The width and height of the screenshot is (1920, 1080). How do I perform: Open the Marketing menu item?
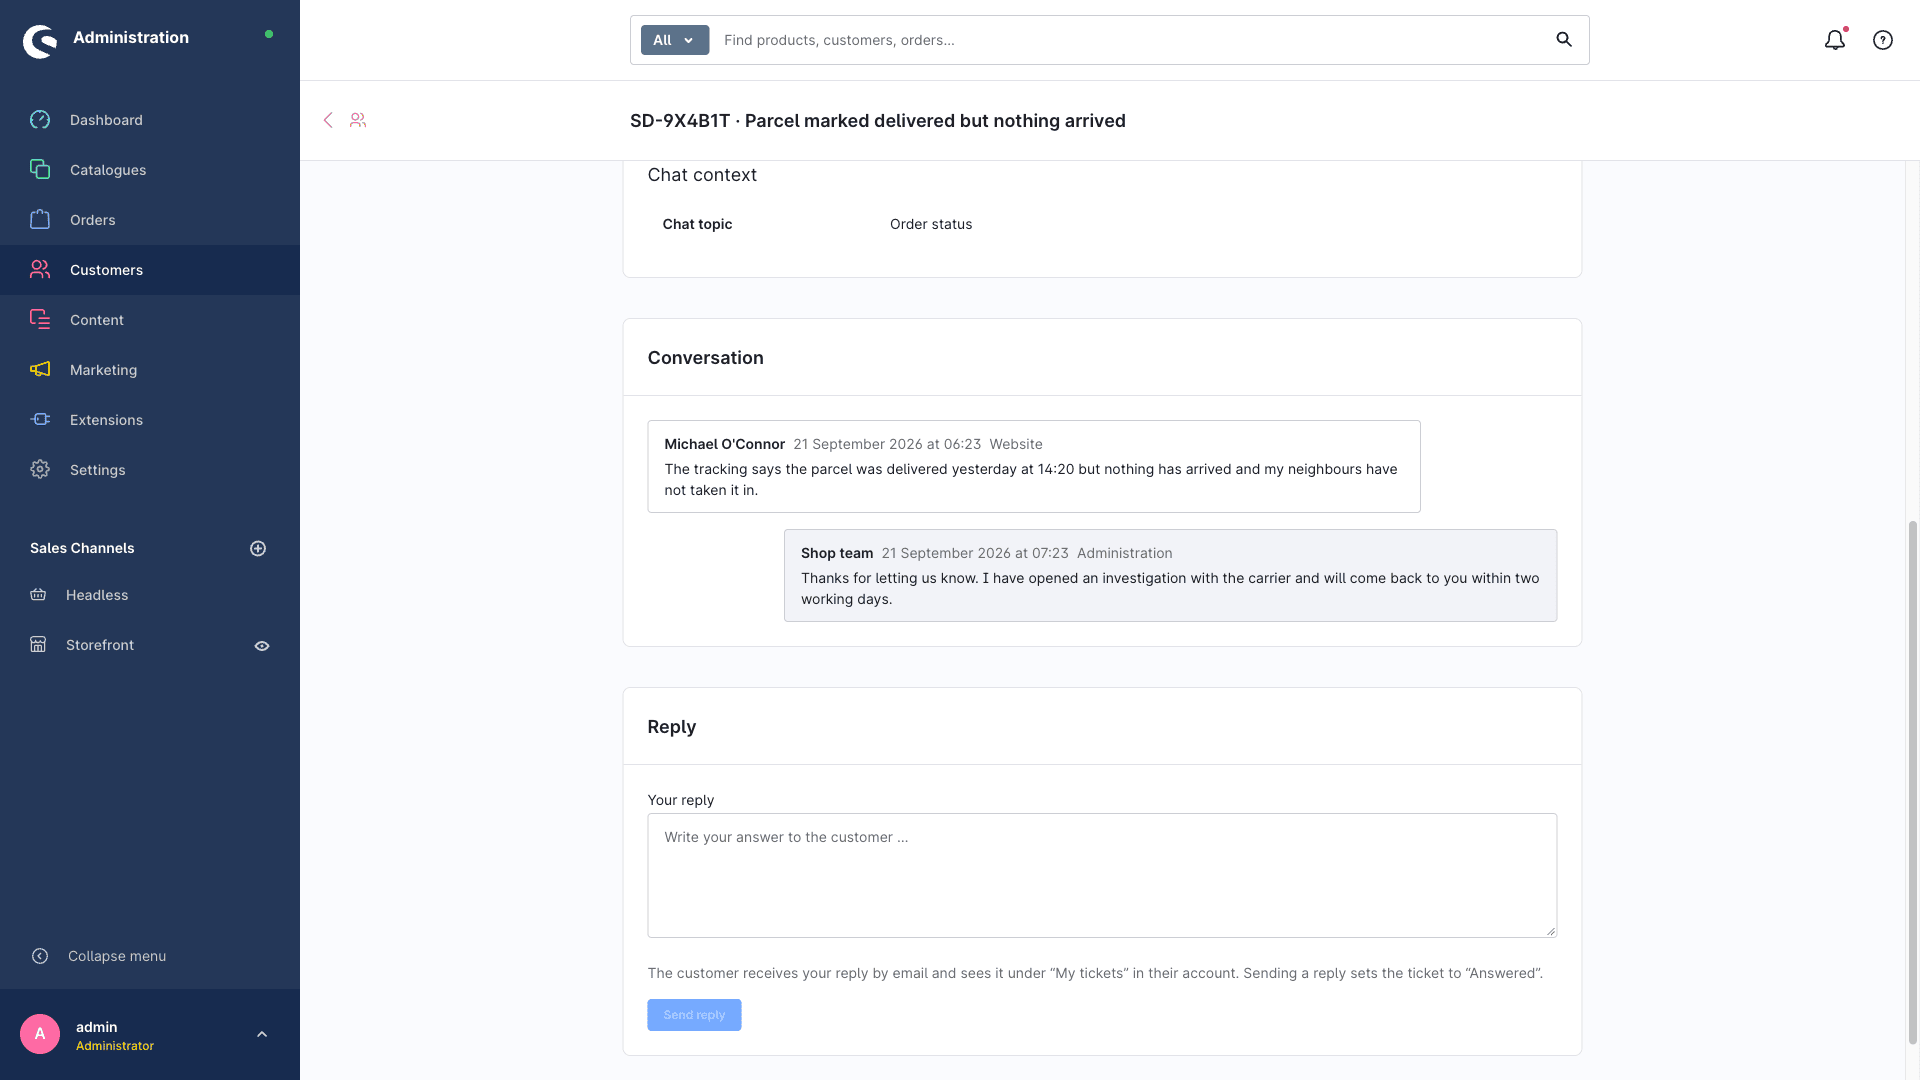point(150,370)
